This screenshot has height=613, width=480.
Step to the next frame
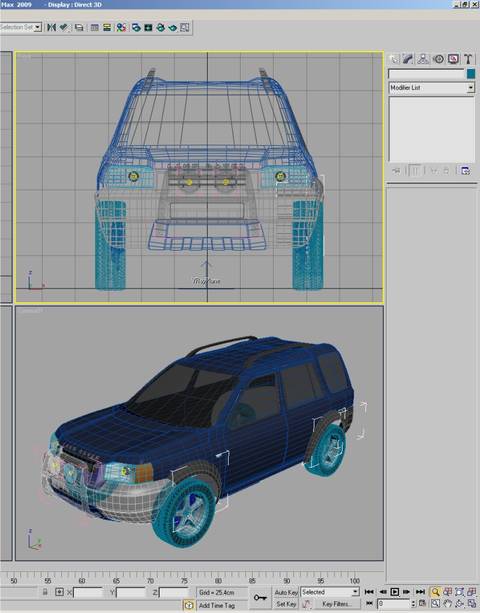click(x=407, y=592)
